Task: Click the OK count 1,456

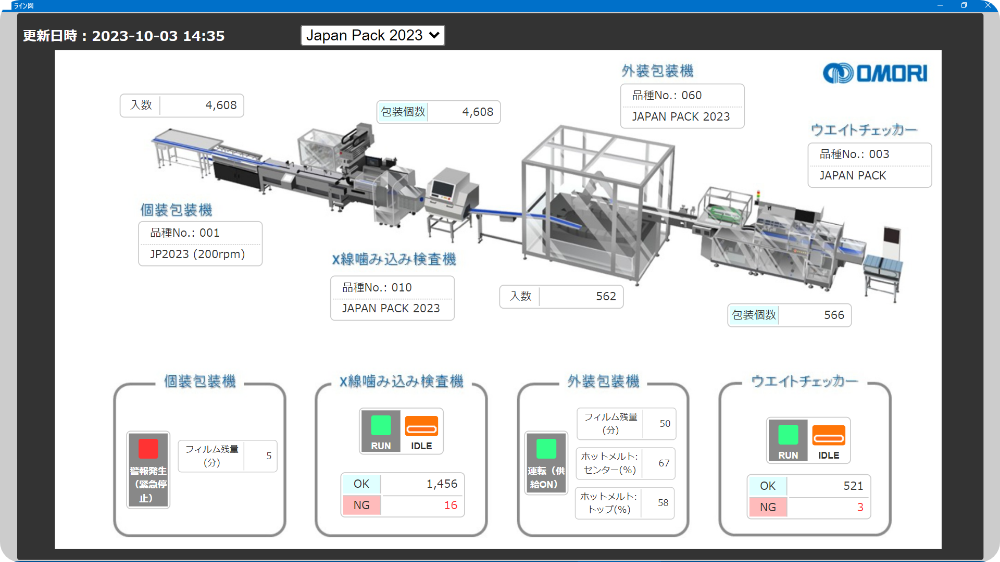Action: 441,484
